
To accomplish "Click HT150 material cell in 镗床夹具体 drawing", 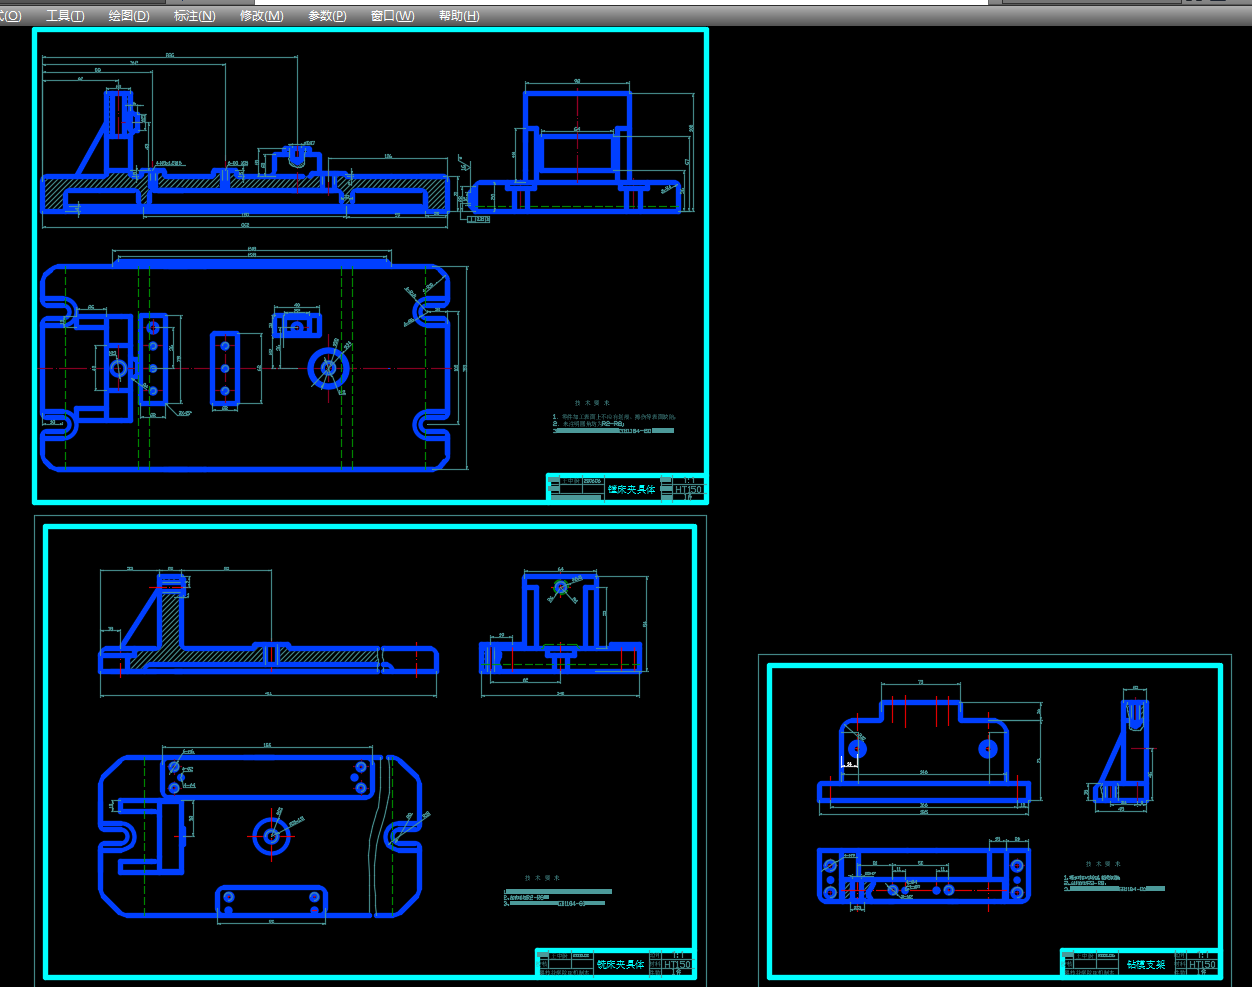I will [688, 490].
